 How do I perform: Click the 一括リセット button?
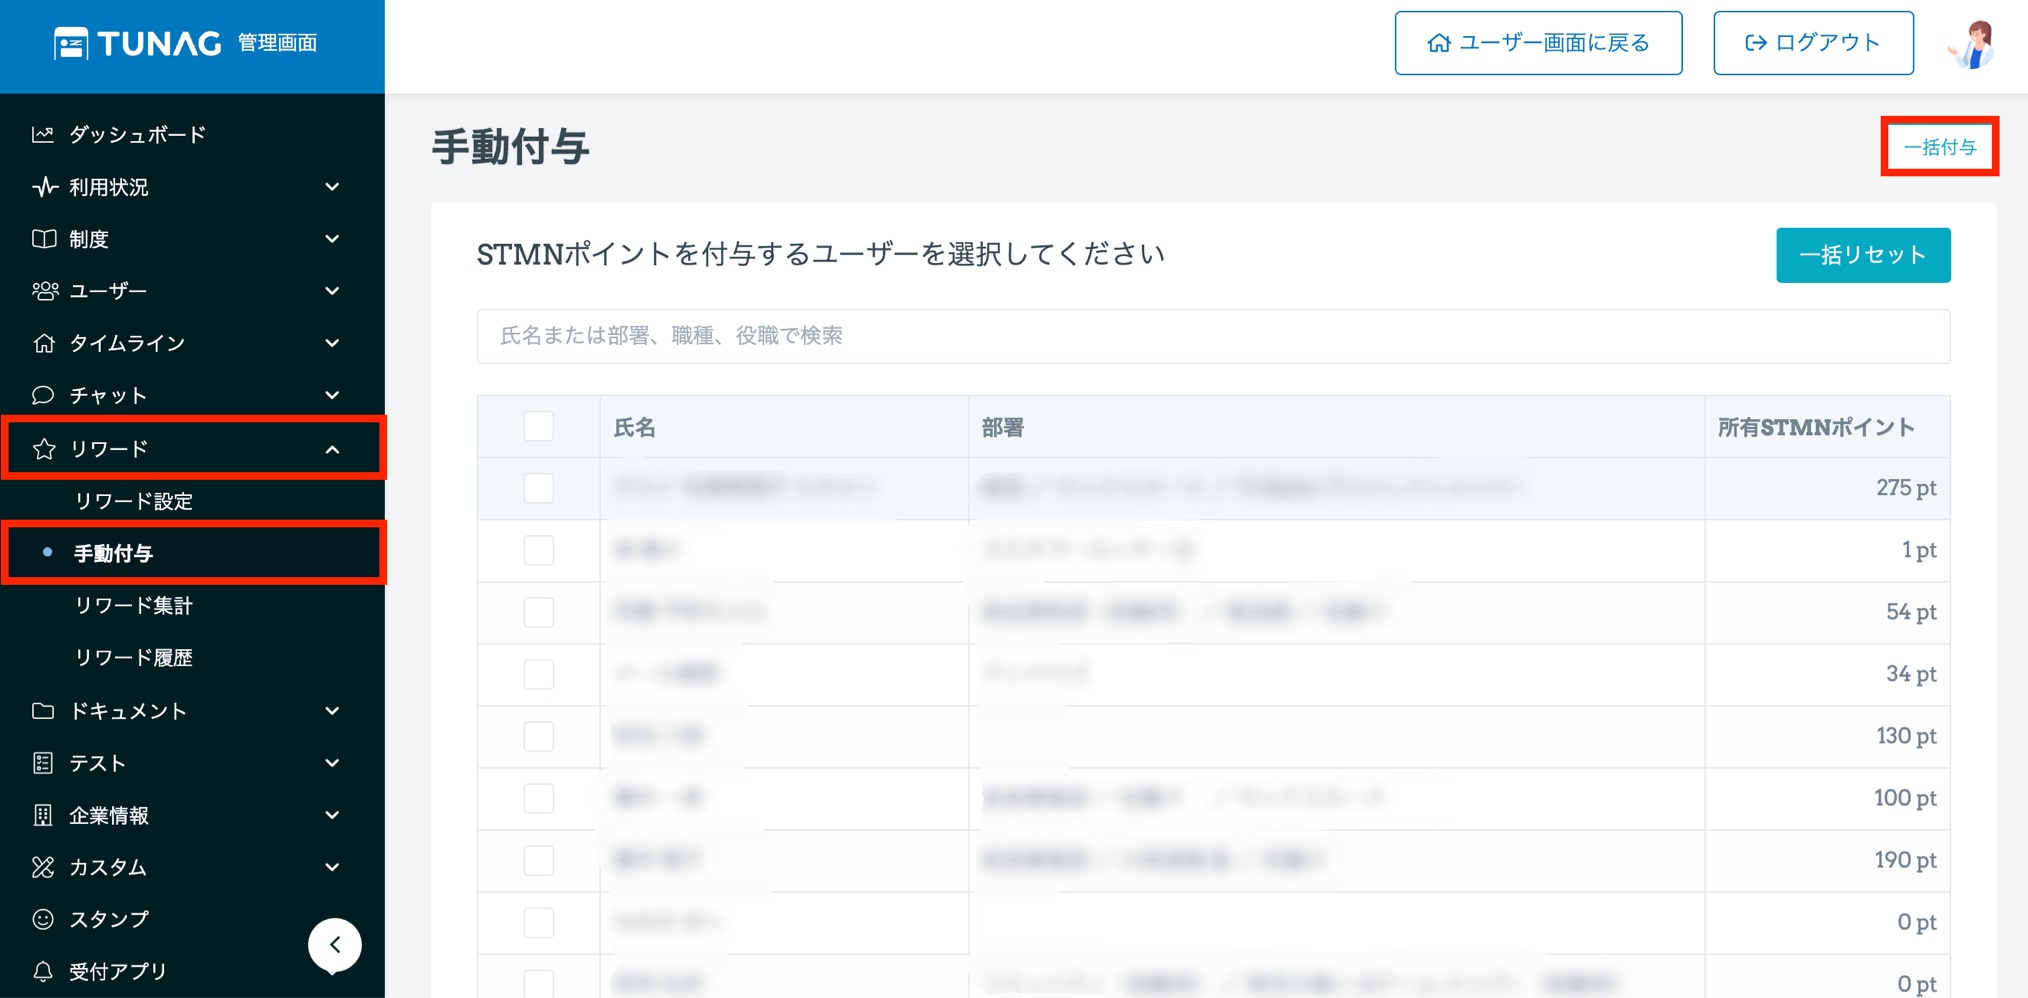pyautogui.click(x=1863, y=255)
